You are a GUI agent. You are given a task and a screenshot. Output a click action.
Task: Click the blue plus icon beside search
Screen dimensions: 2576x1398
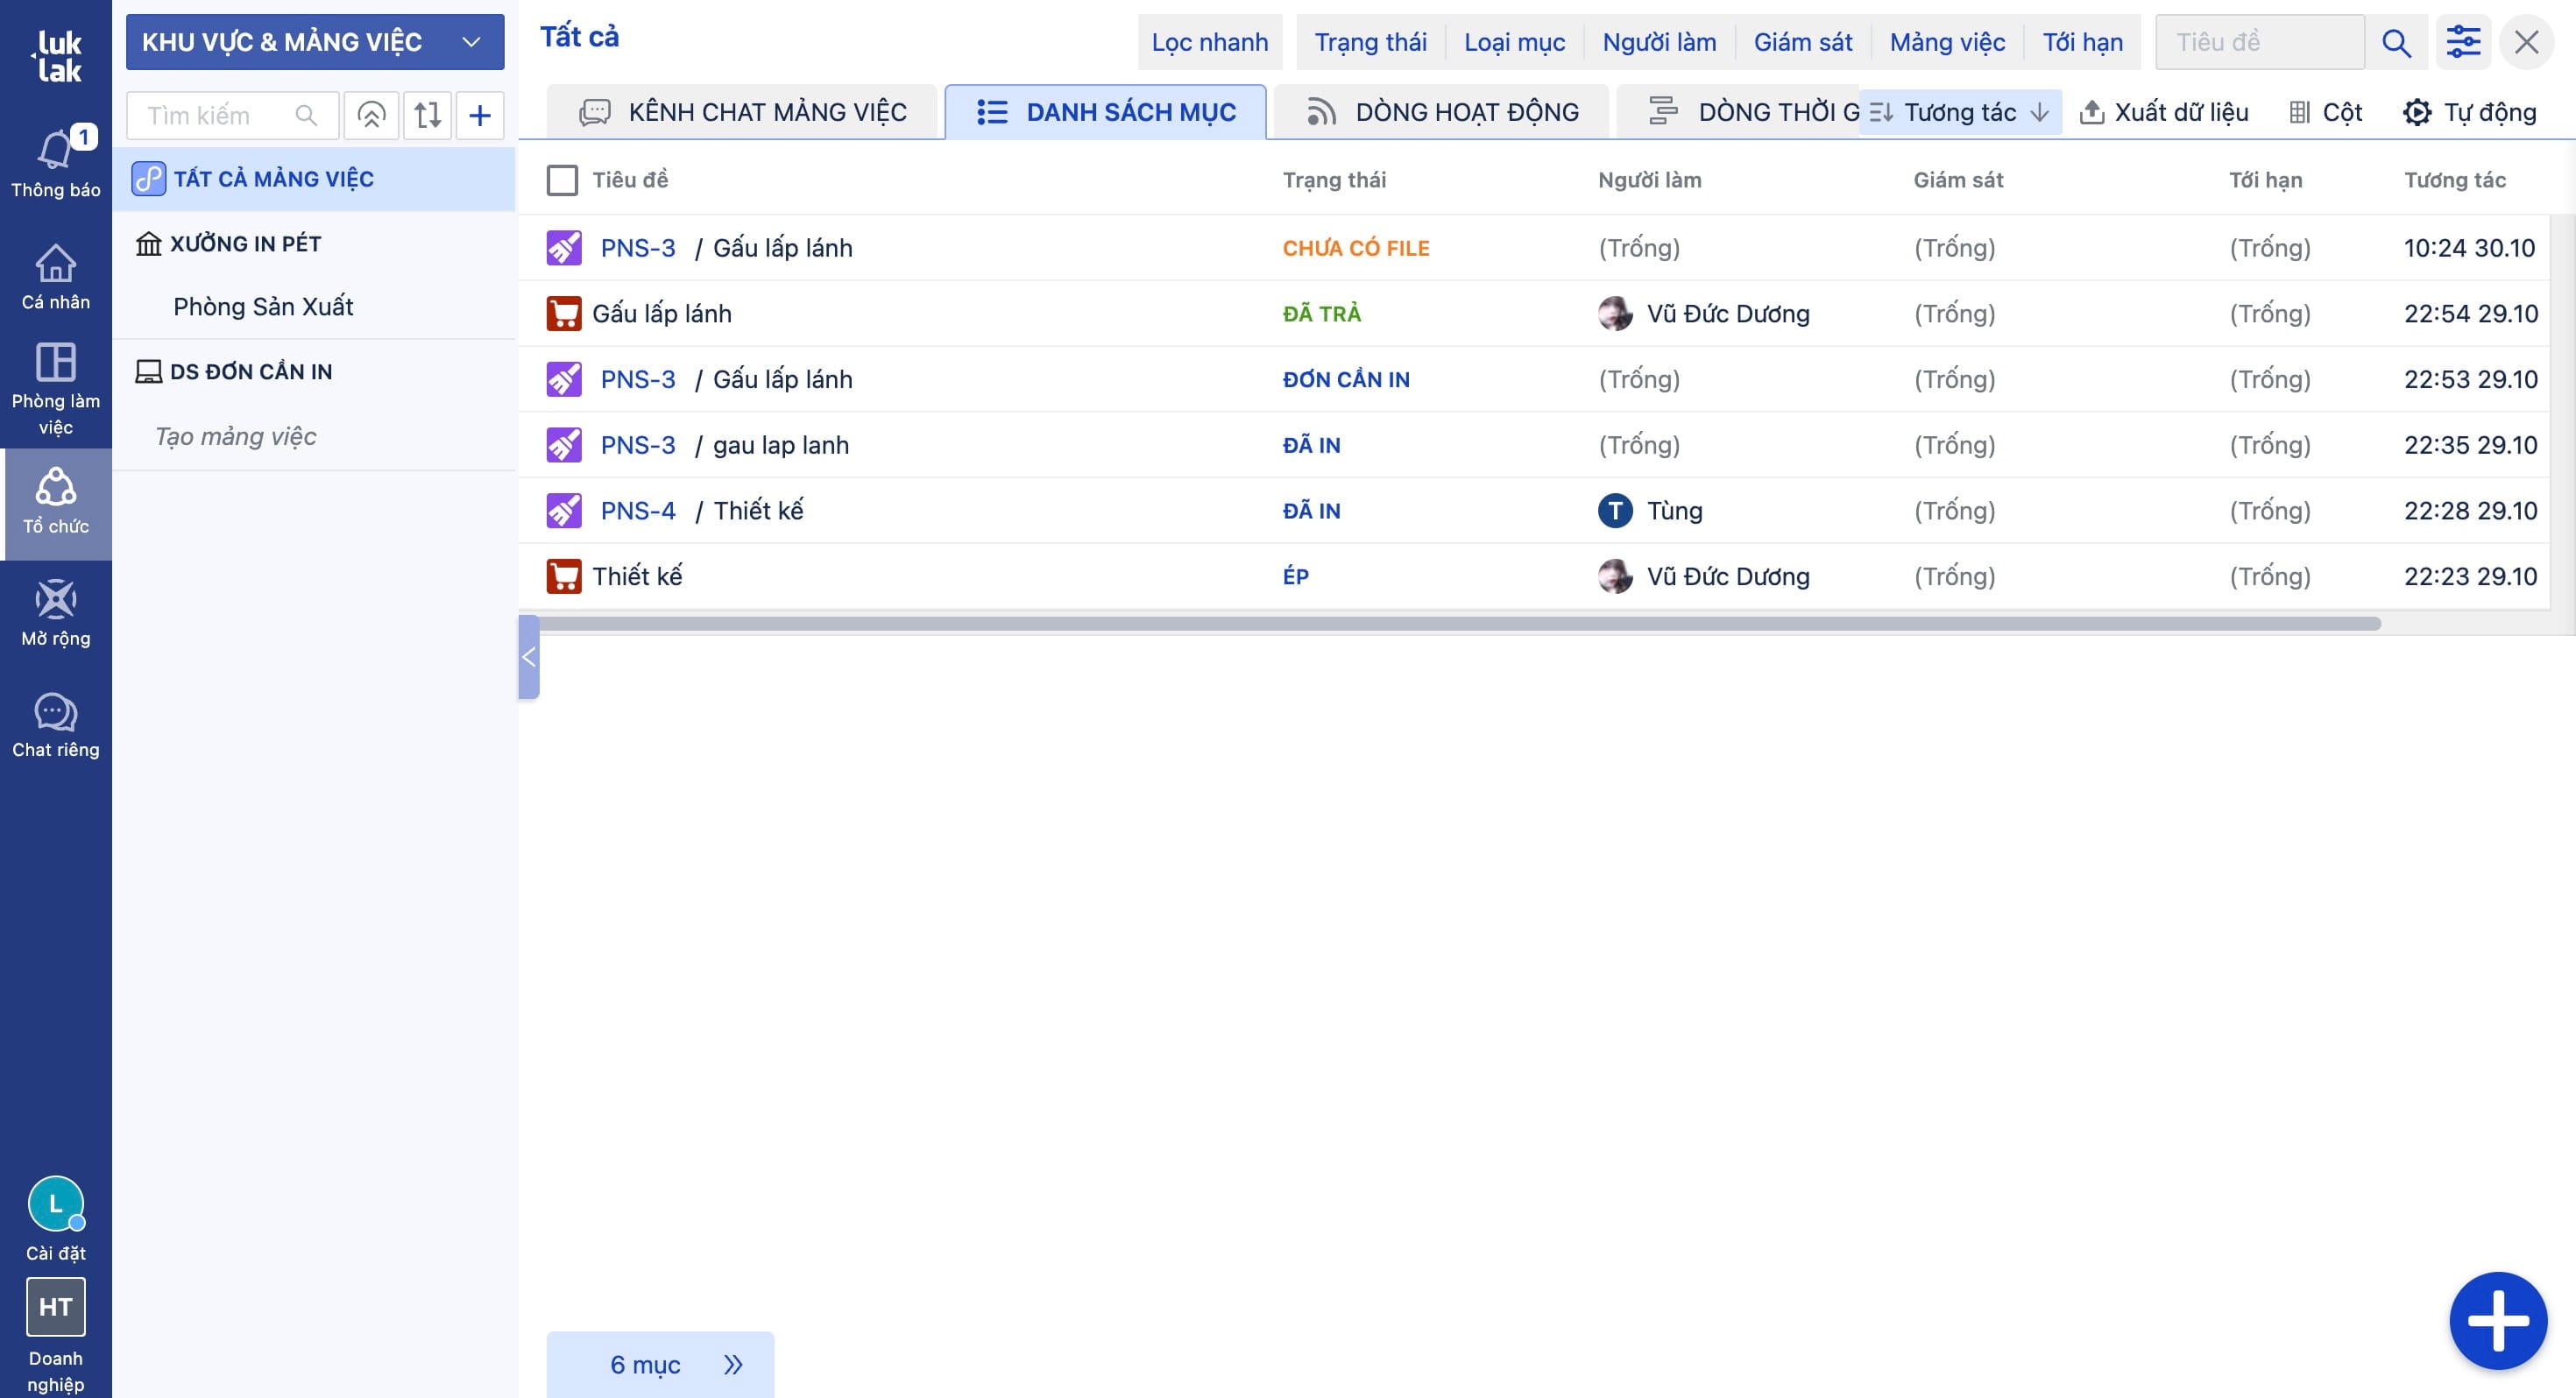pyautogui.click(x=480, y=115)
